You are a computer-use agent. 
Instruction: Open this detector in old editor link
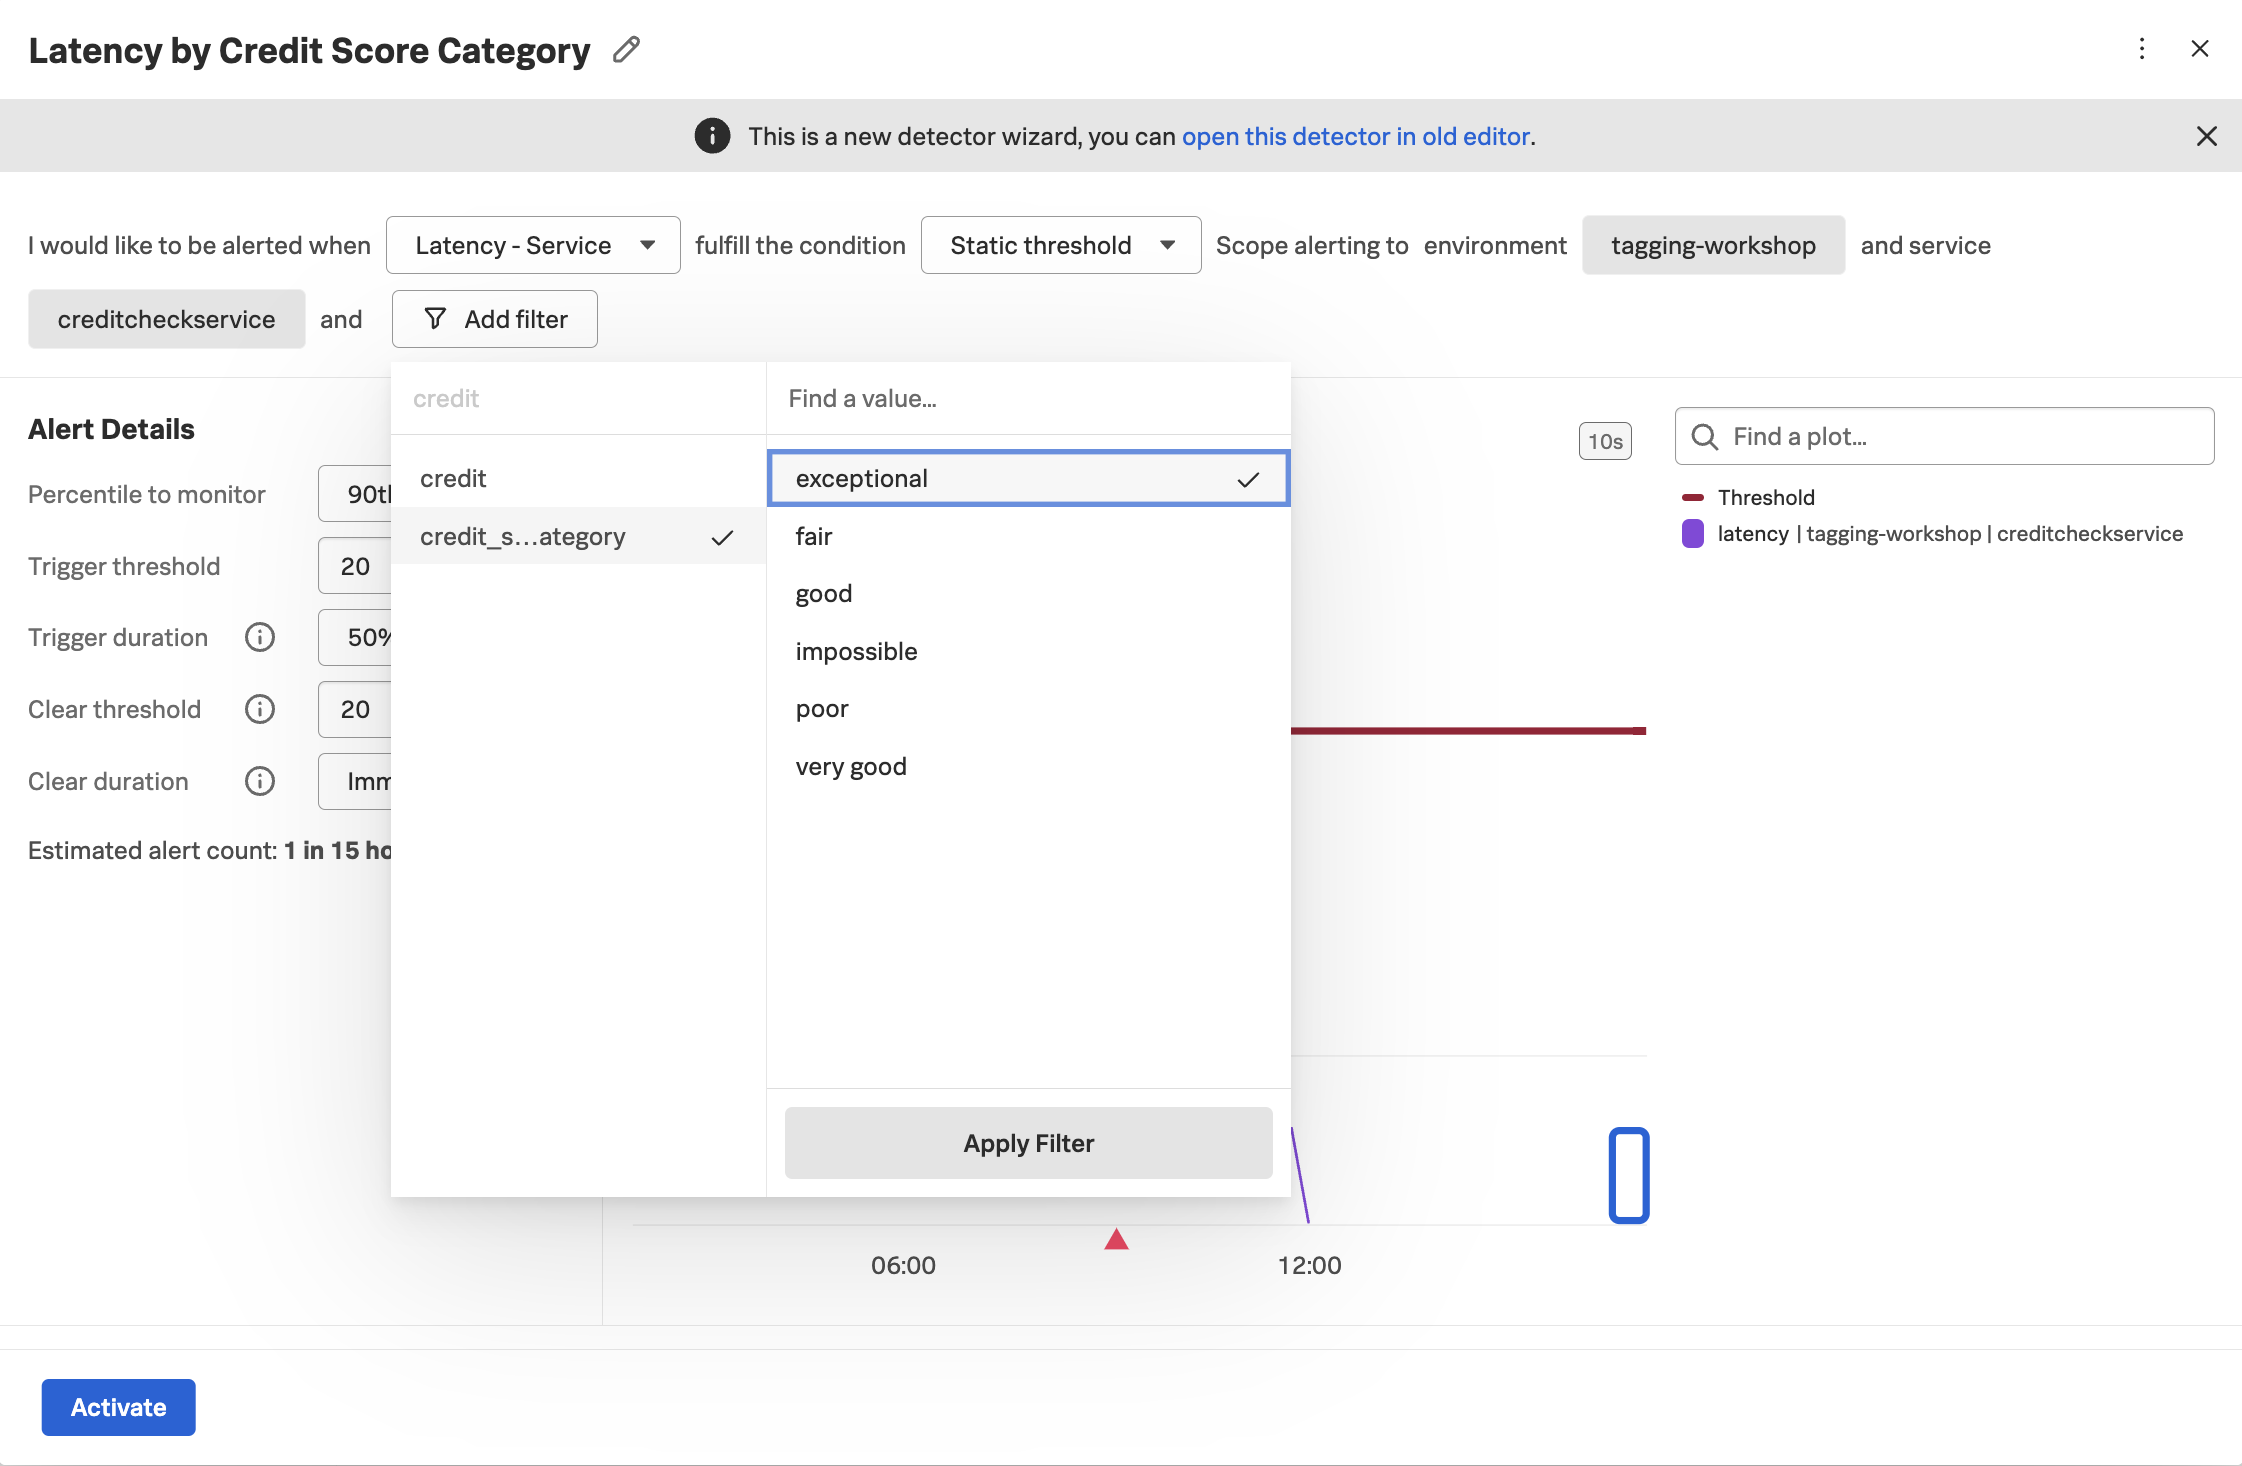pyautogui.click(x=1355, y=136)
